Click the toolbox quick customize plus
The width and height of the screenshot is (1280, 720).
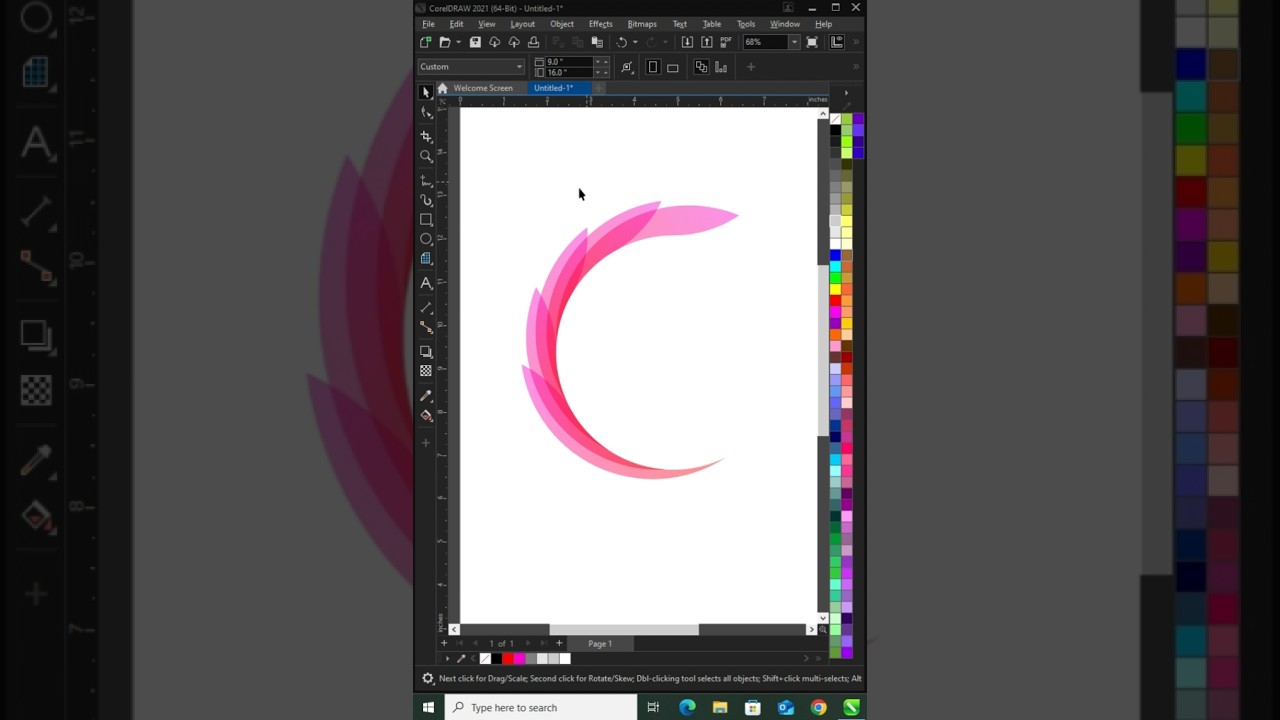[x=426, y=443]
